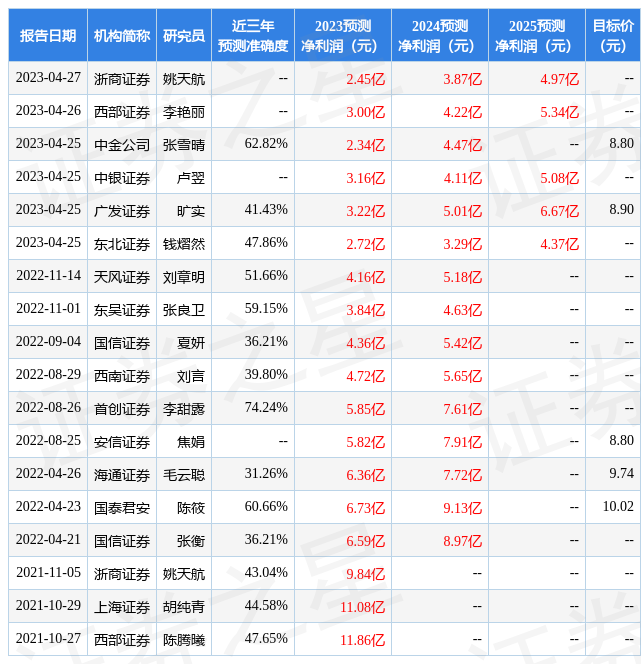Click accuracy value 74.24%
Viewport: 641px width, 664px height.
tap(266, 407)
